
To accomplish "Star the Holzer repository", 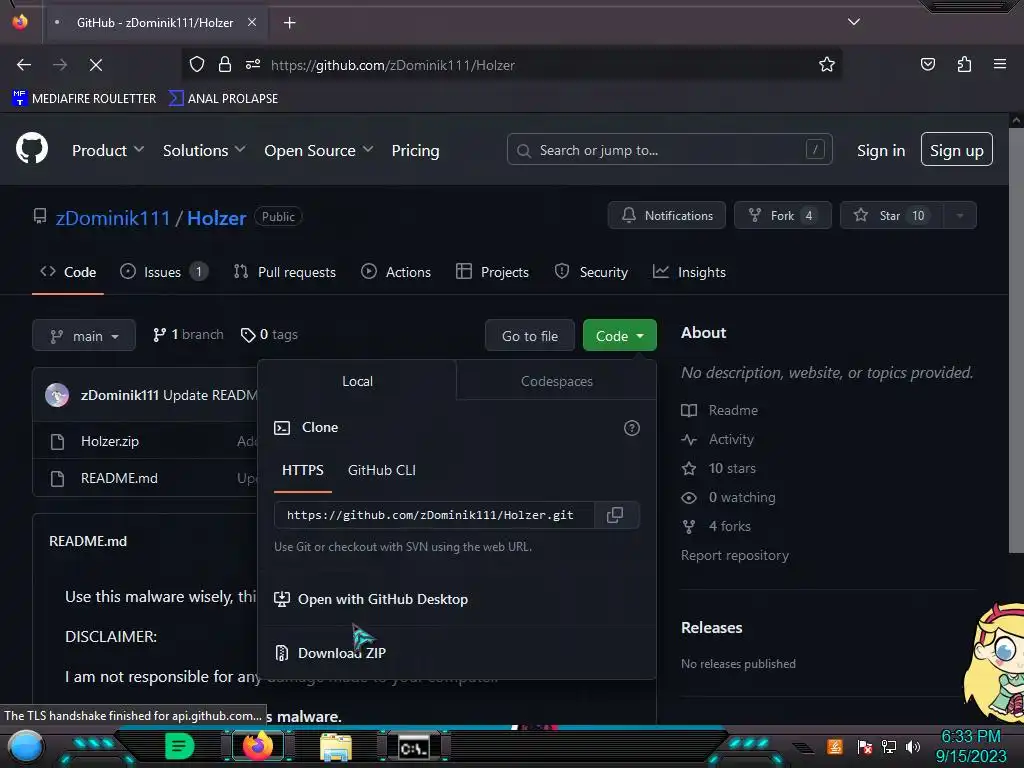I will click(891, 216).
